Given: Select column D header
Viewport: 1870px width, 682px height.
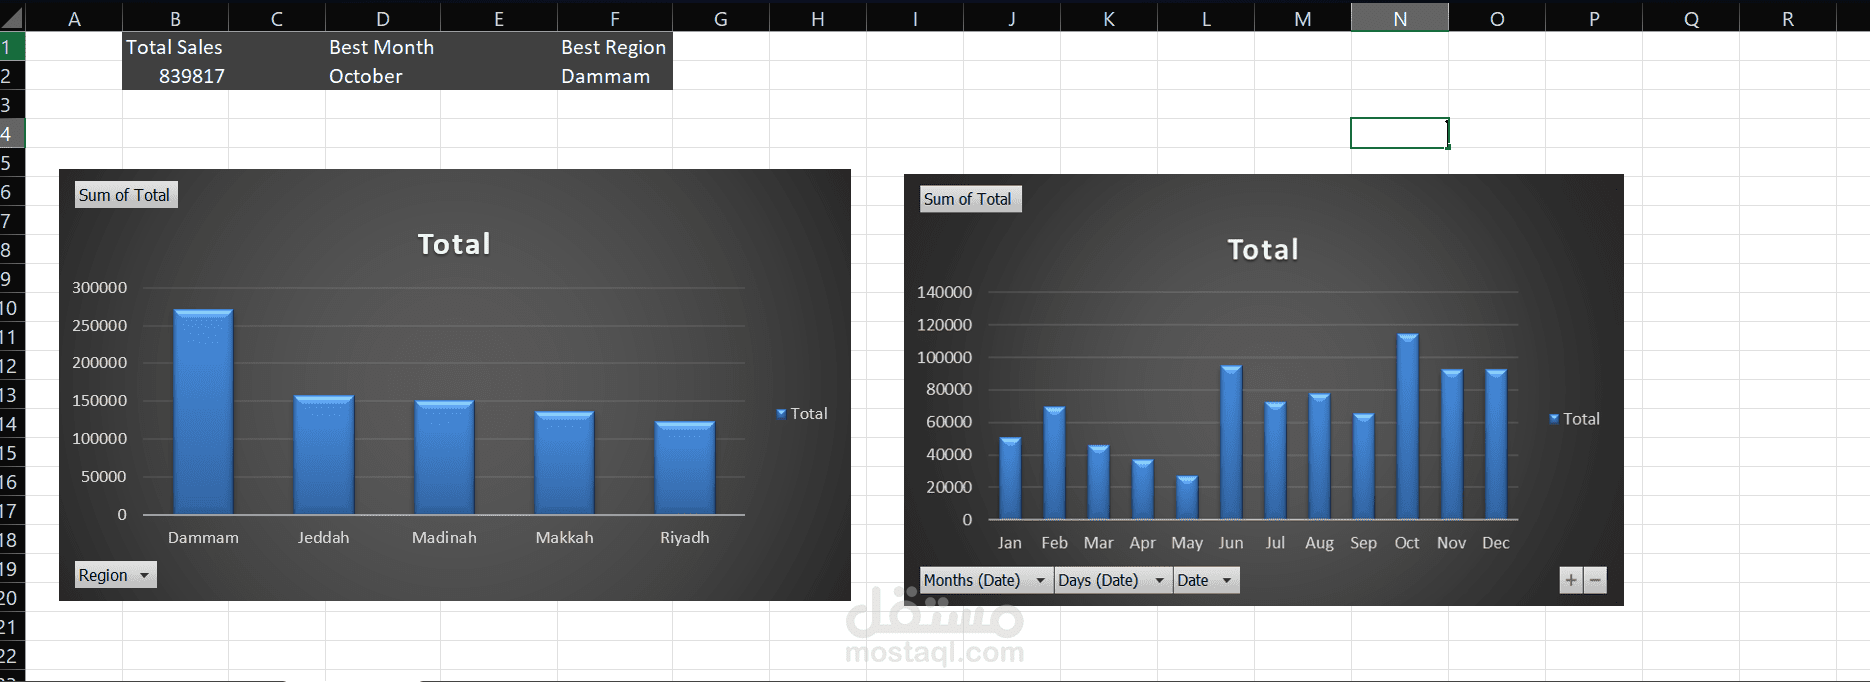Looking at the screenshot, I should pyautogui.click(x=383, y=18).
